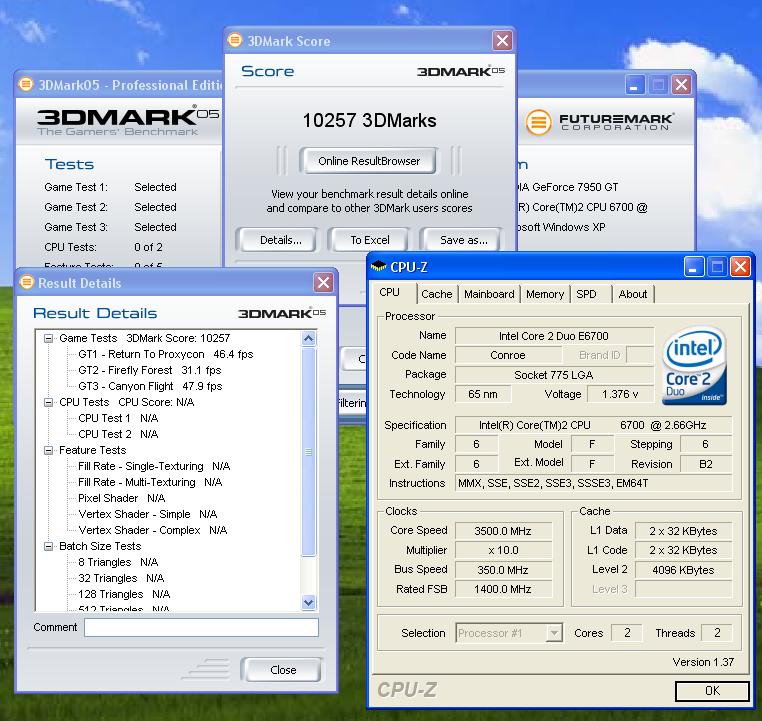Viewport: 762px width, 721px height.
Task: Click the Multiplier x 10.0 value
Action: coord(503,550)
